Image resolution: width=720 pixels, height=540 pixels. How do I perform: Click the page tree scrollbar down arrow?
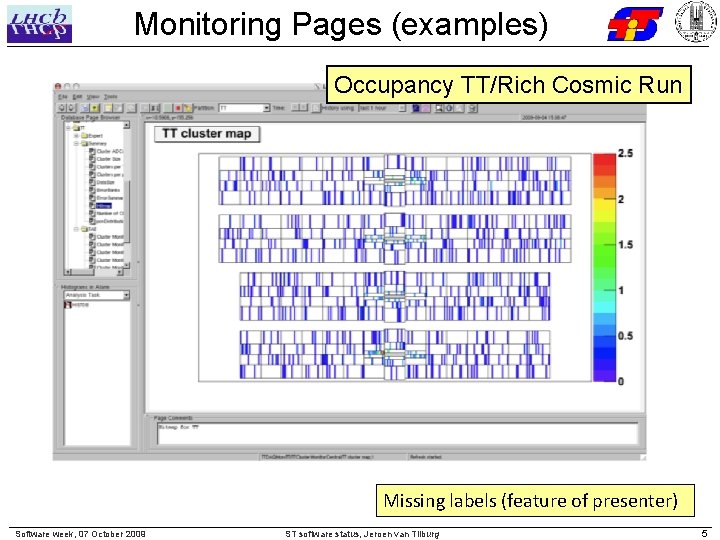(x=127, y=265)
